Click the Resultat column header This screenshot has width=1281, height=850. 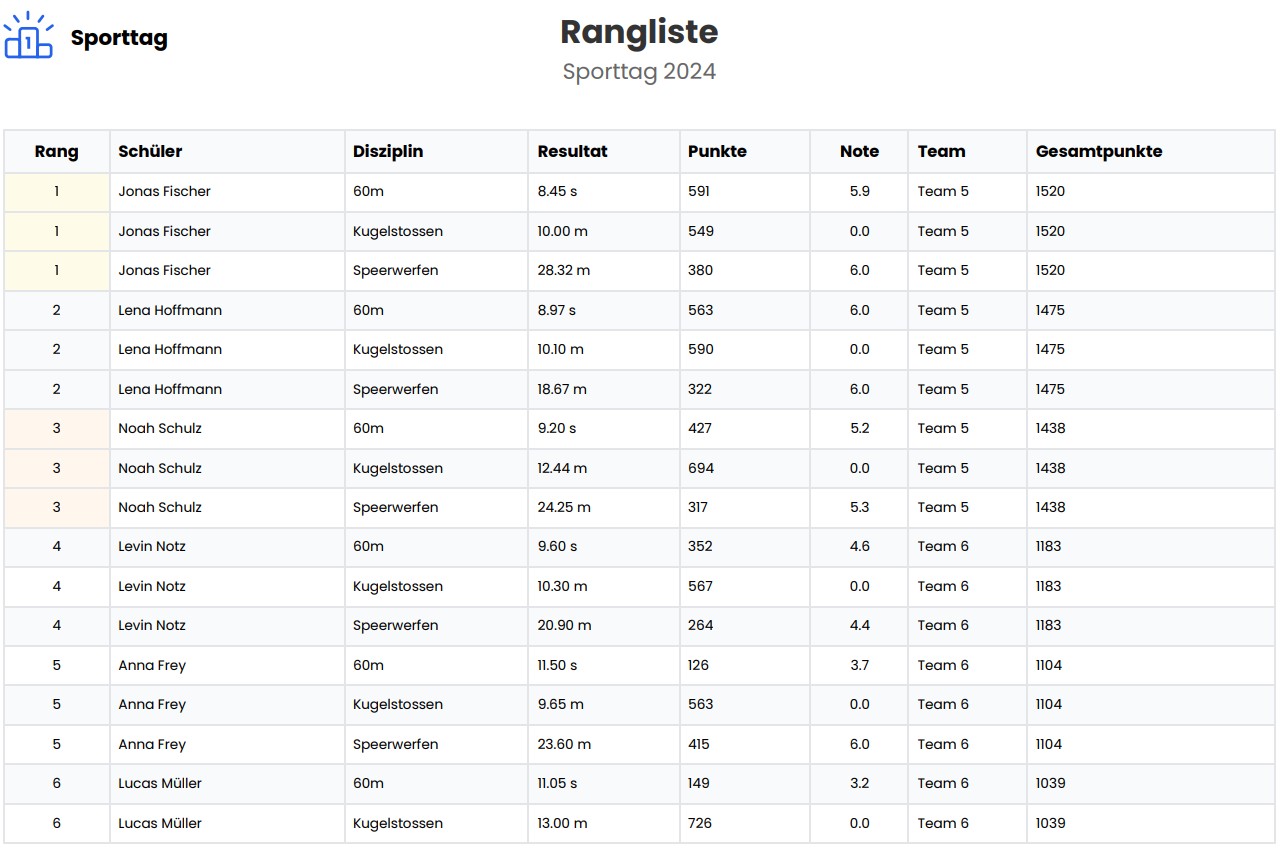pos(572,152)
